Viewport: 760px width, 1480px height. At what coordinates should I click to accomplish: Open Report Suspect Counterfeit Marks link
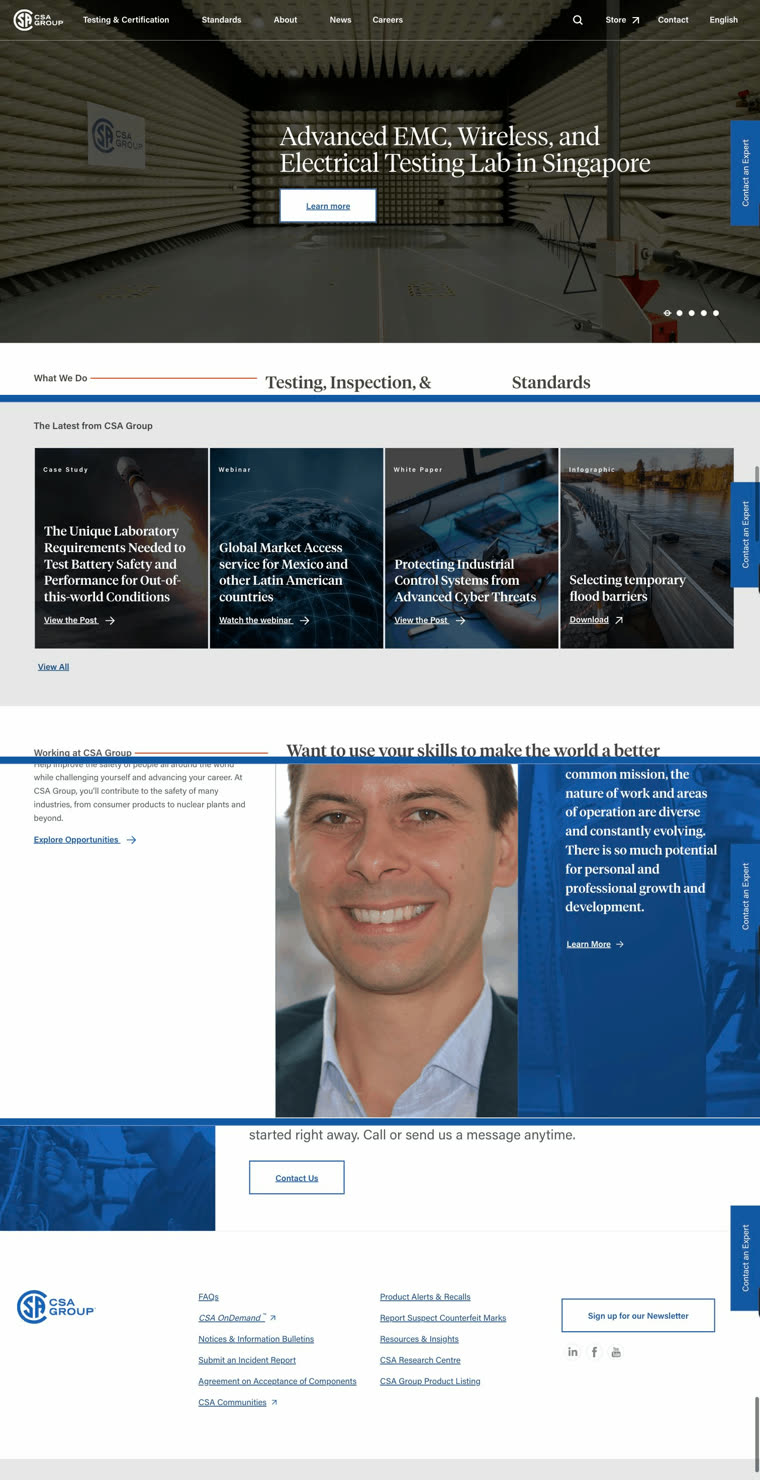coord(443,1318)
